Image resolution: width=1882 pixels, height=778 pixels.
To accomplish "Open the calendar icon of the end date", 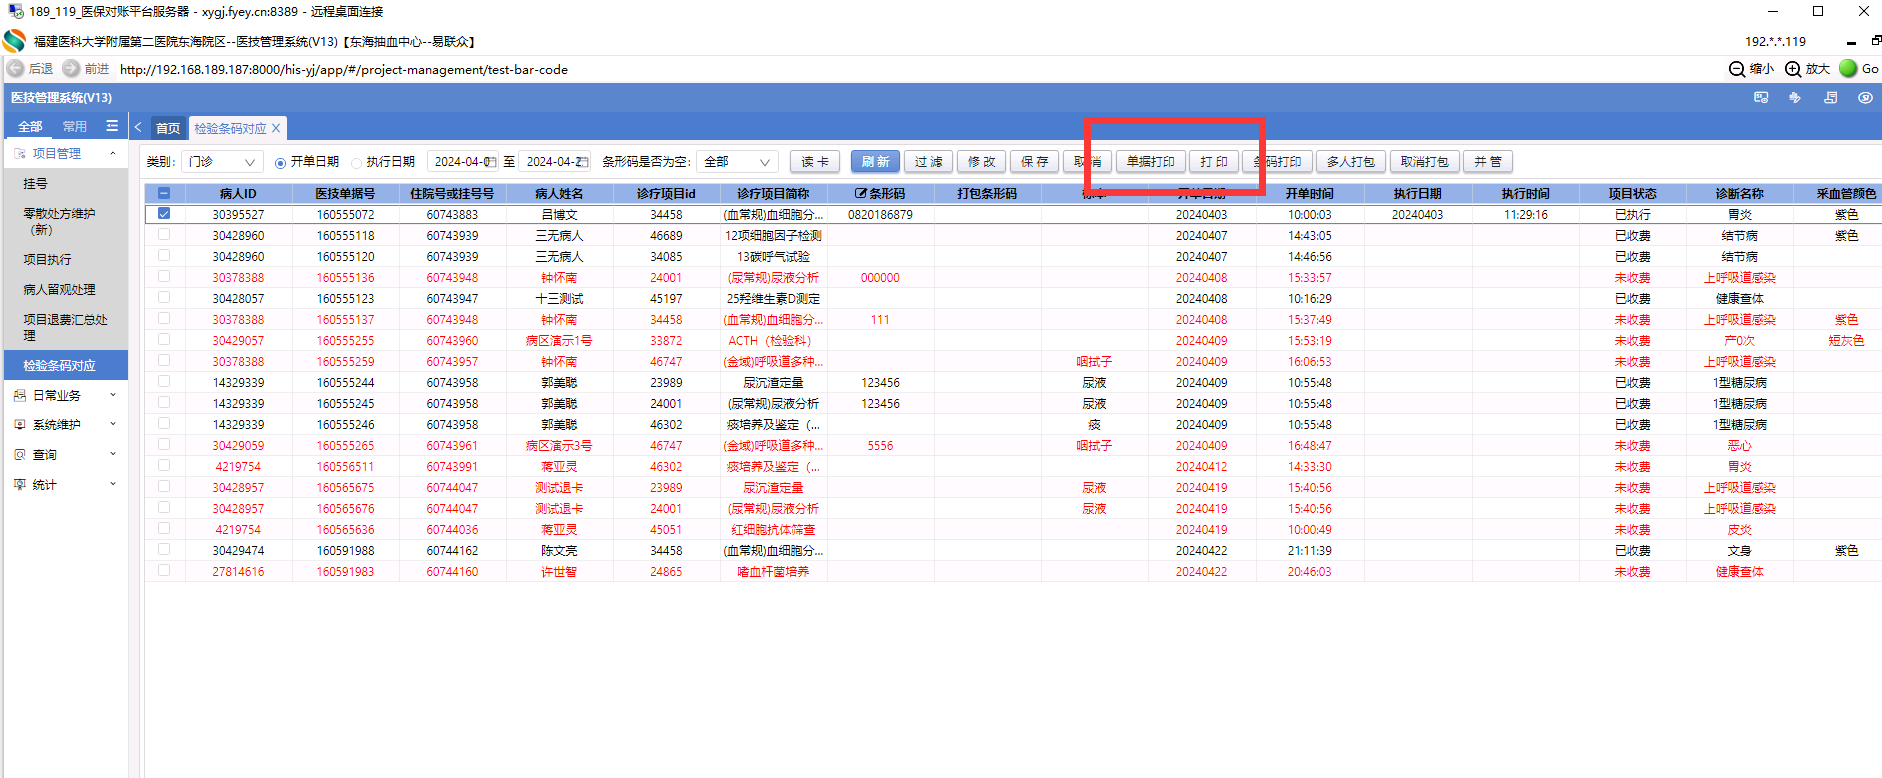I will pos(582,162).
